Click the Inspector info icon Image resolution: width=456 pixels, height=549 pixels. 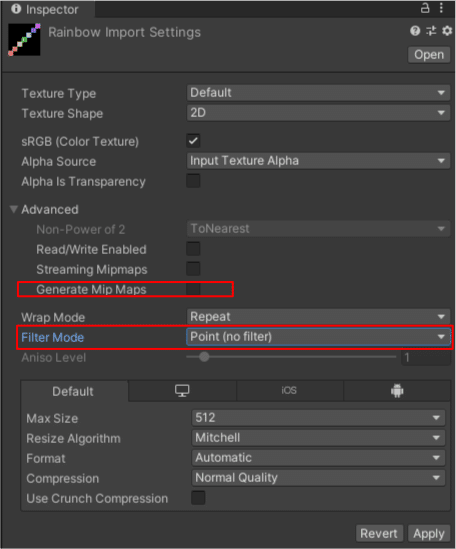click(x=16, y=9)
